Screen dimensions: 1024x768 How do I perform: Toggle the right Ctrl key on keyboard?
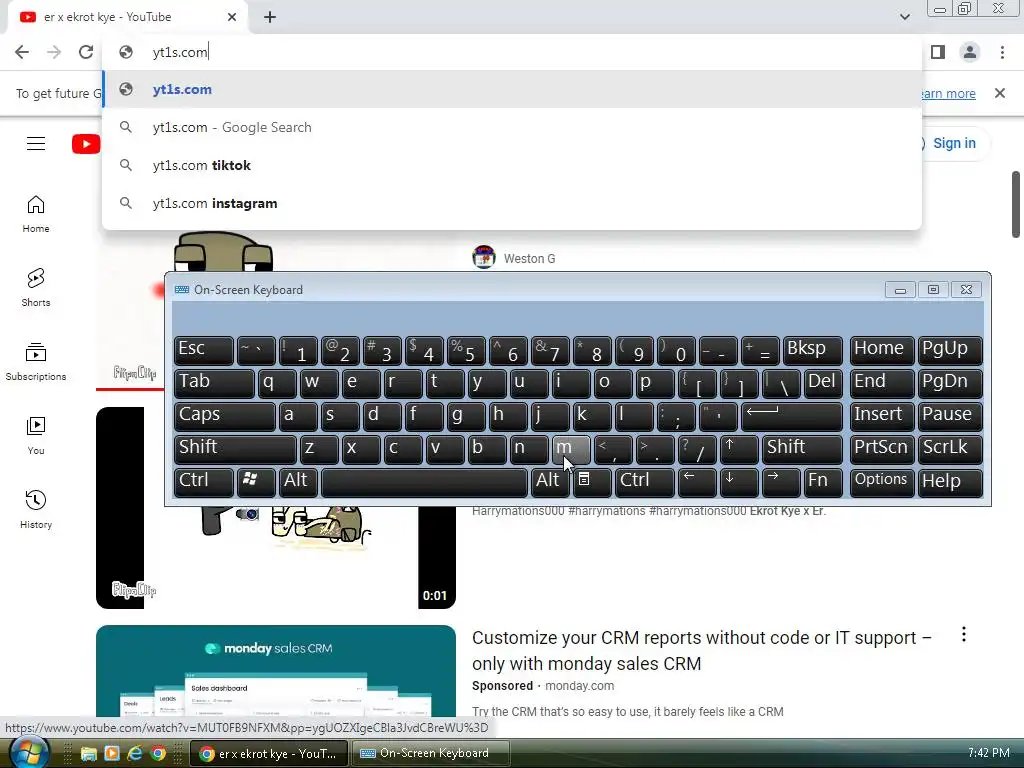[x=645, y=482]
